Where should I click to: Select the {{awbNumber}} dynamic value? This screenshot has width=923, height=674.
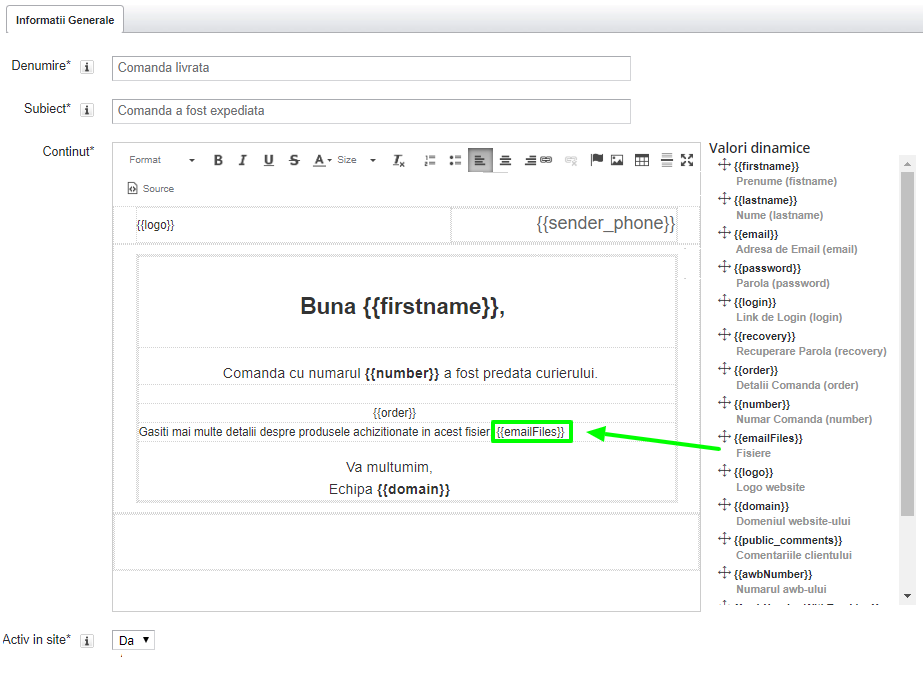click(772, 574)
